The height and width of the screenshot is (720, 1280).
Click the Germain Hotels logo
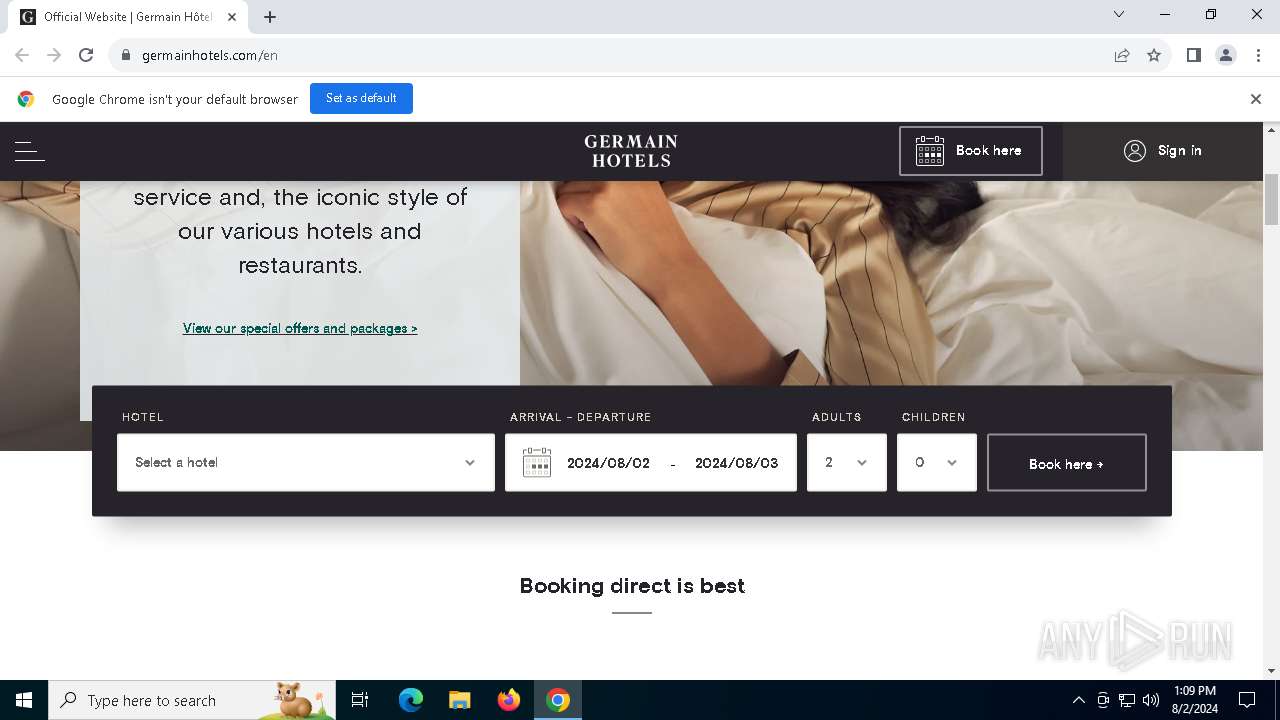631,151
